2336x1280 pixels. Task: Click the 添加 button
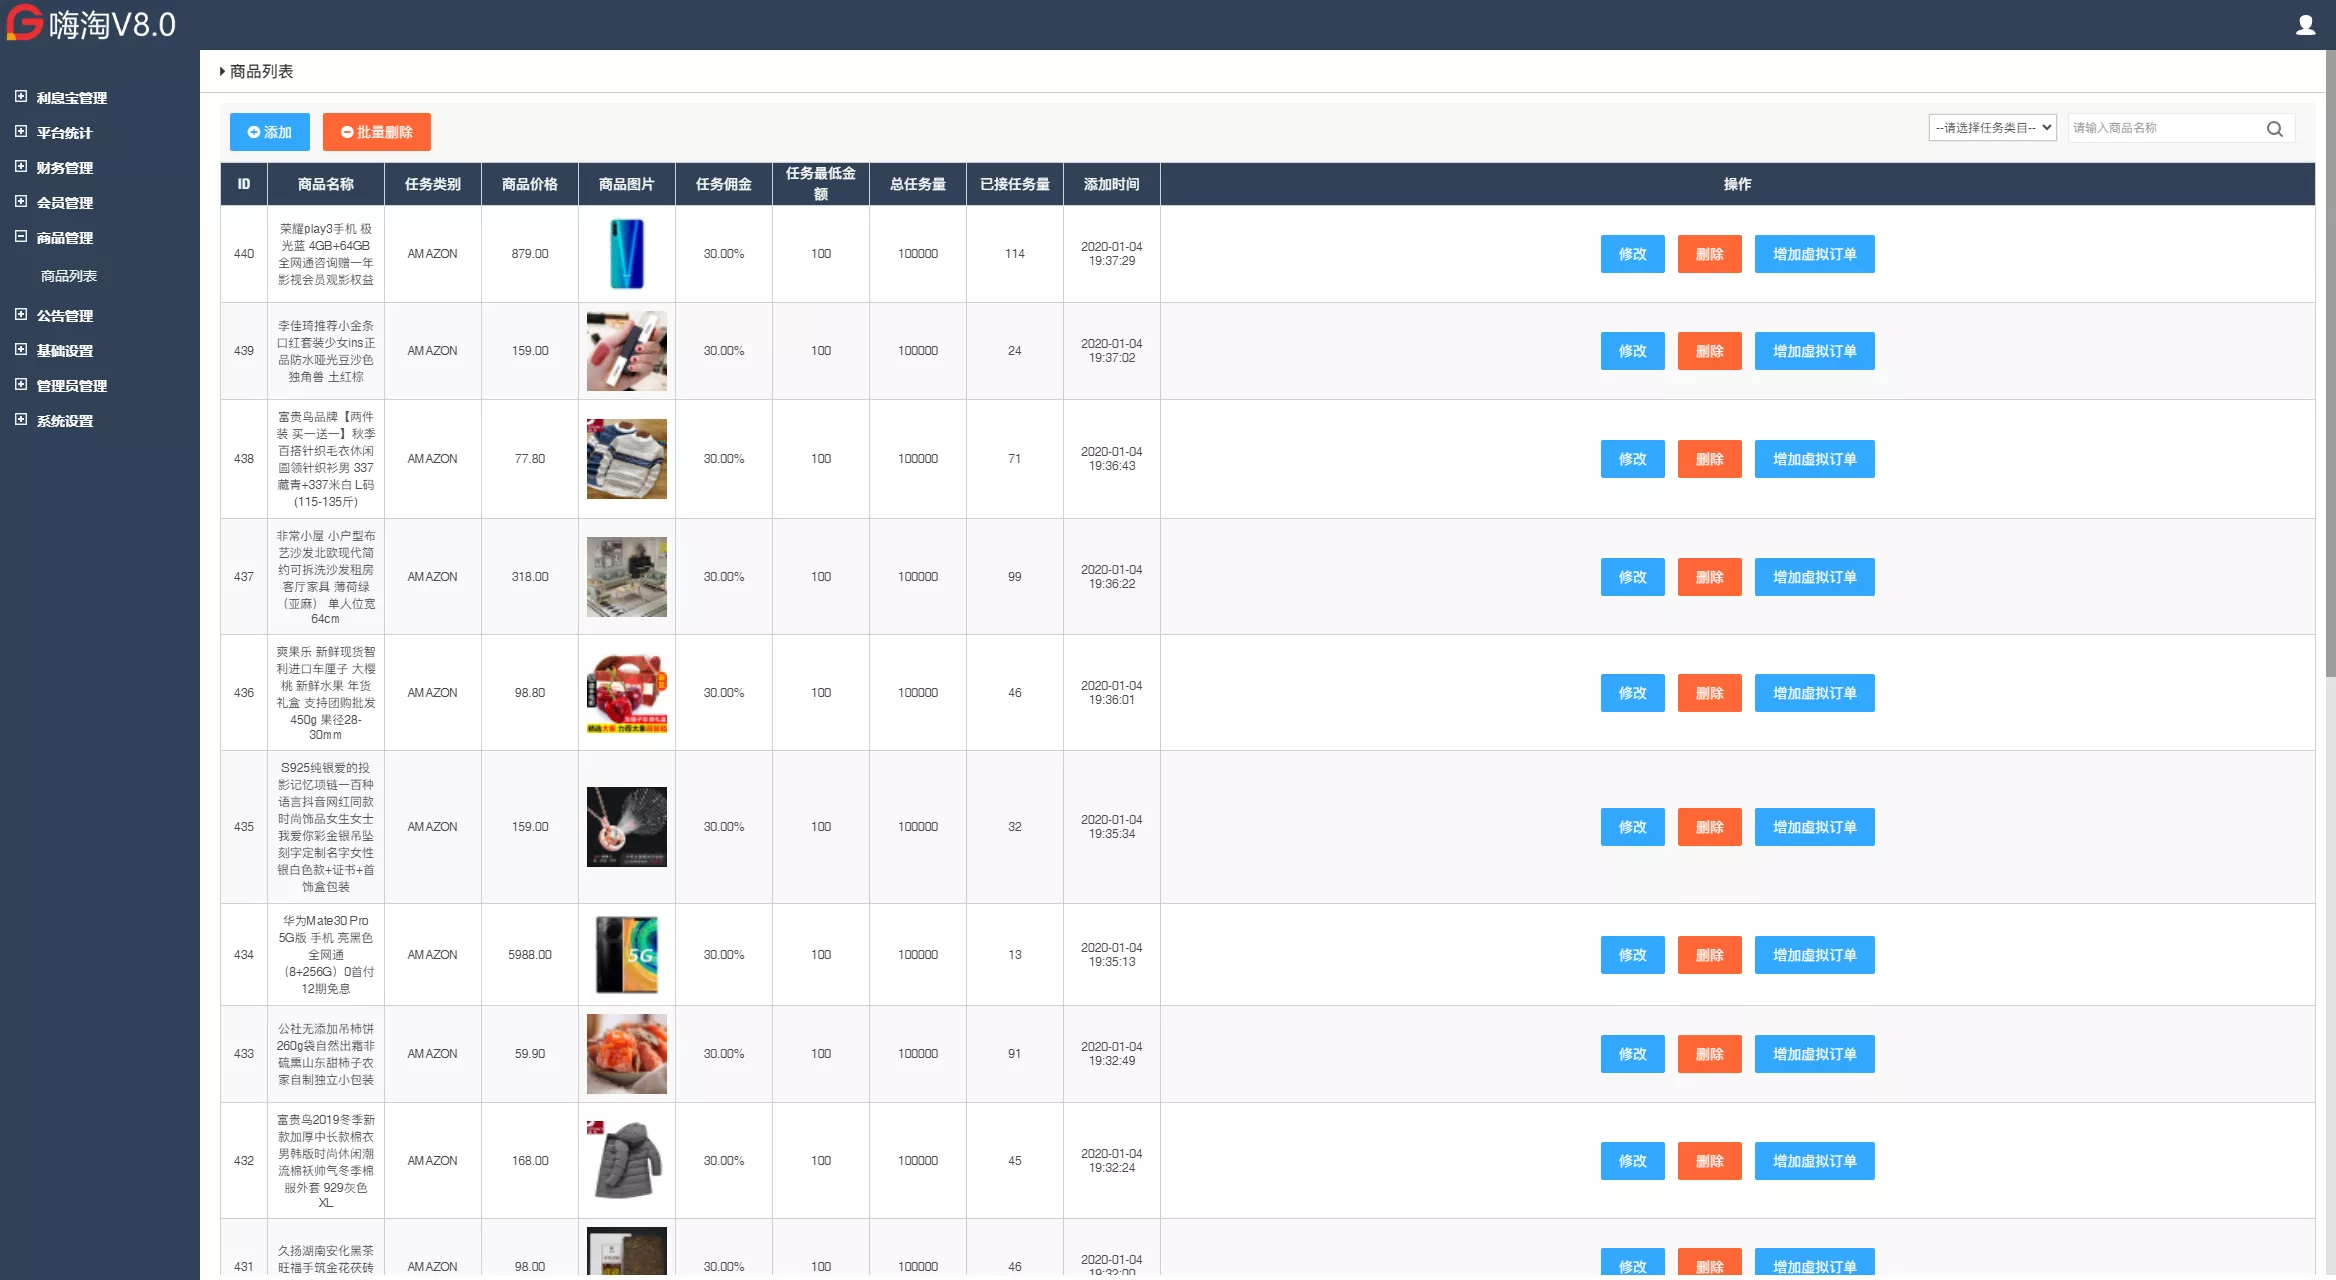tap(269, 132)
